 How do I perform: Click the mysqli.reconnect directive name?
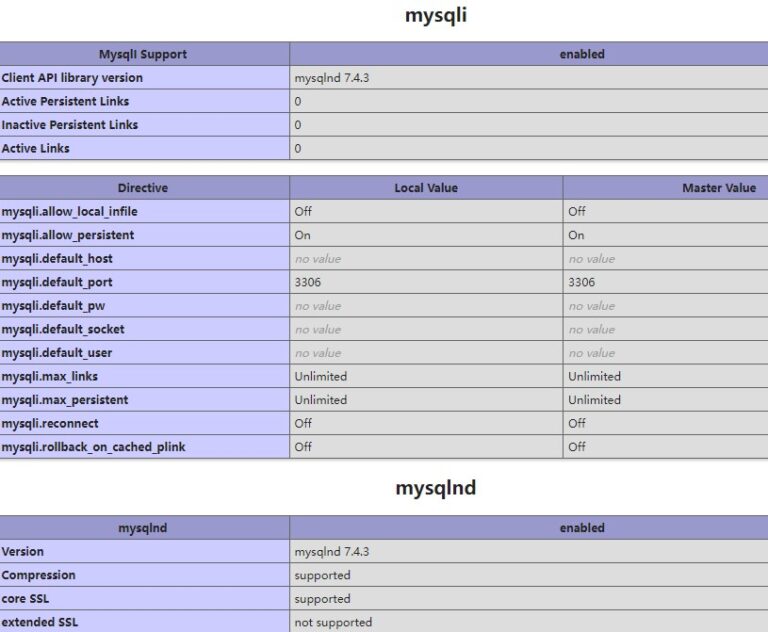pyautogui.click(x=50, y=423)
